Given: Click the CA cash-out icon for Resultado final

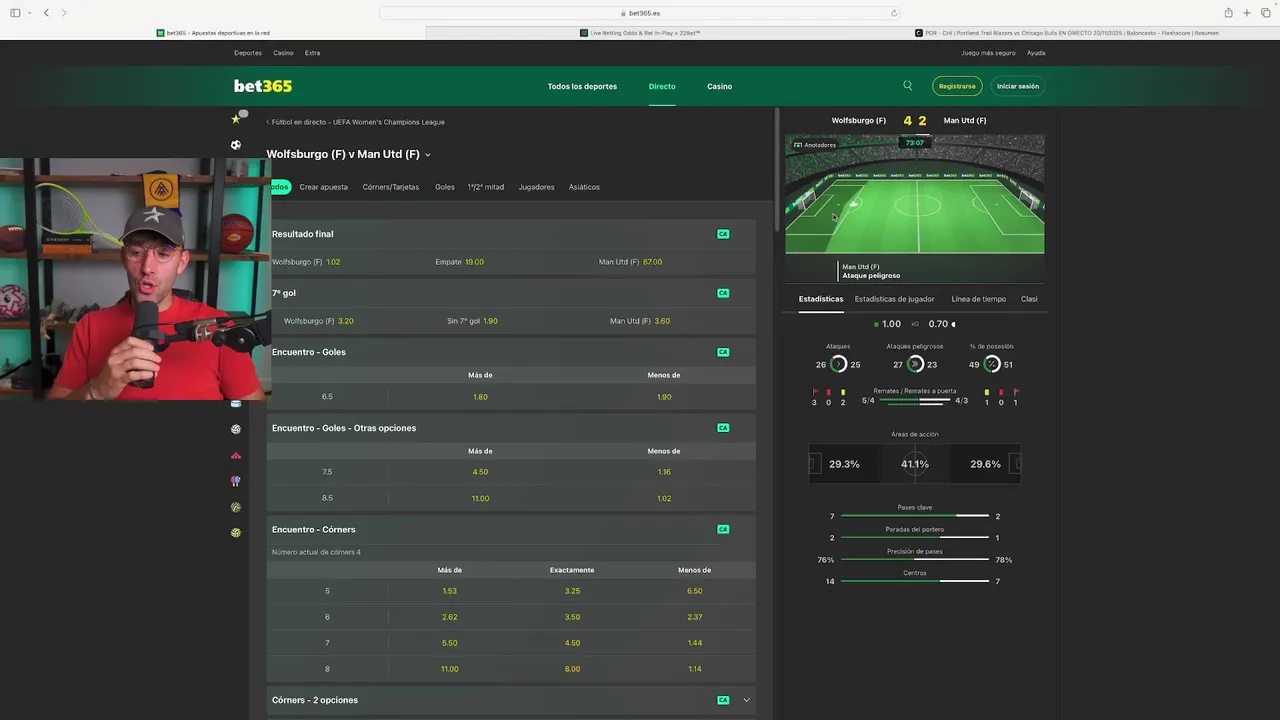Looking at the screenshot, I should click(723, 234).
